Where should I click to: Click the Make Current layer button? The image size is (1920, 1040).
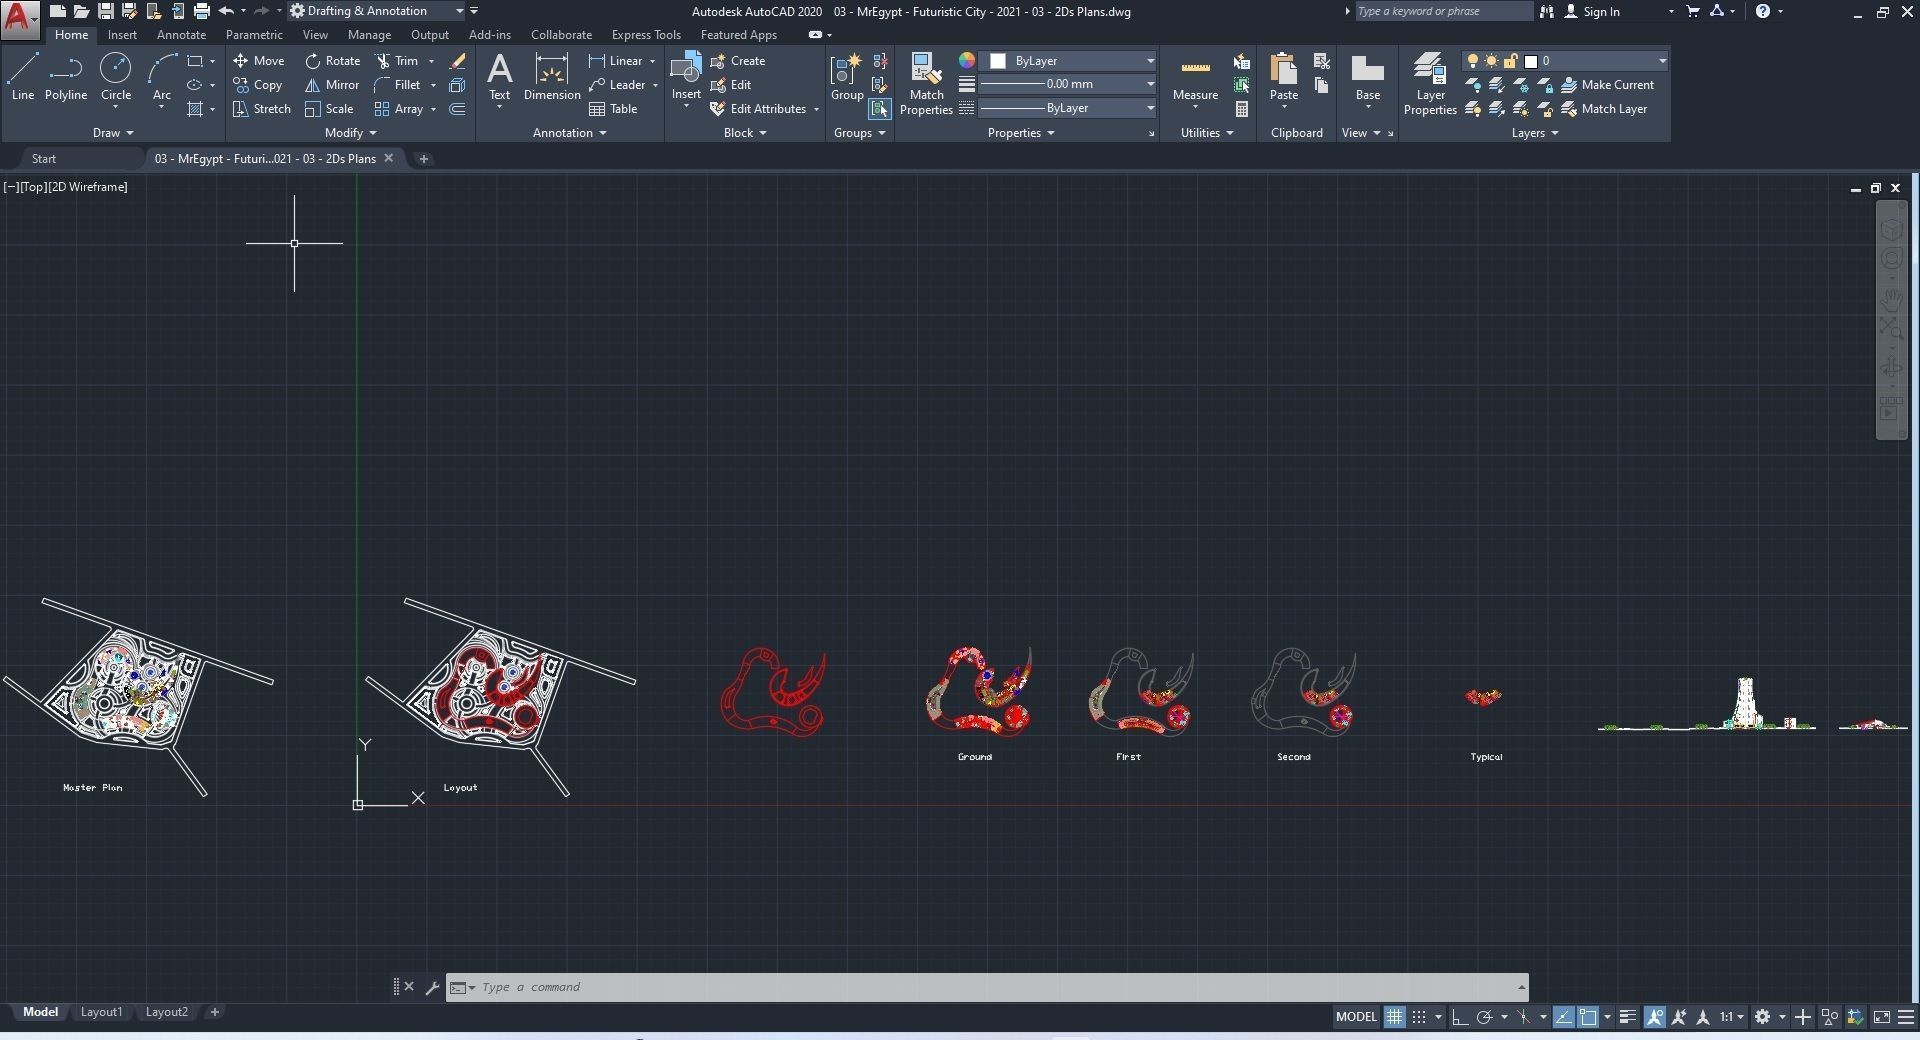tap(1607, 85)
